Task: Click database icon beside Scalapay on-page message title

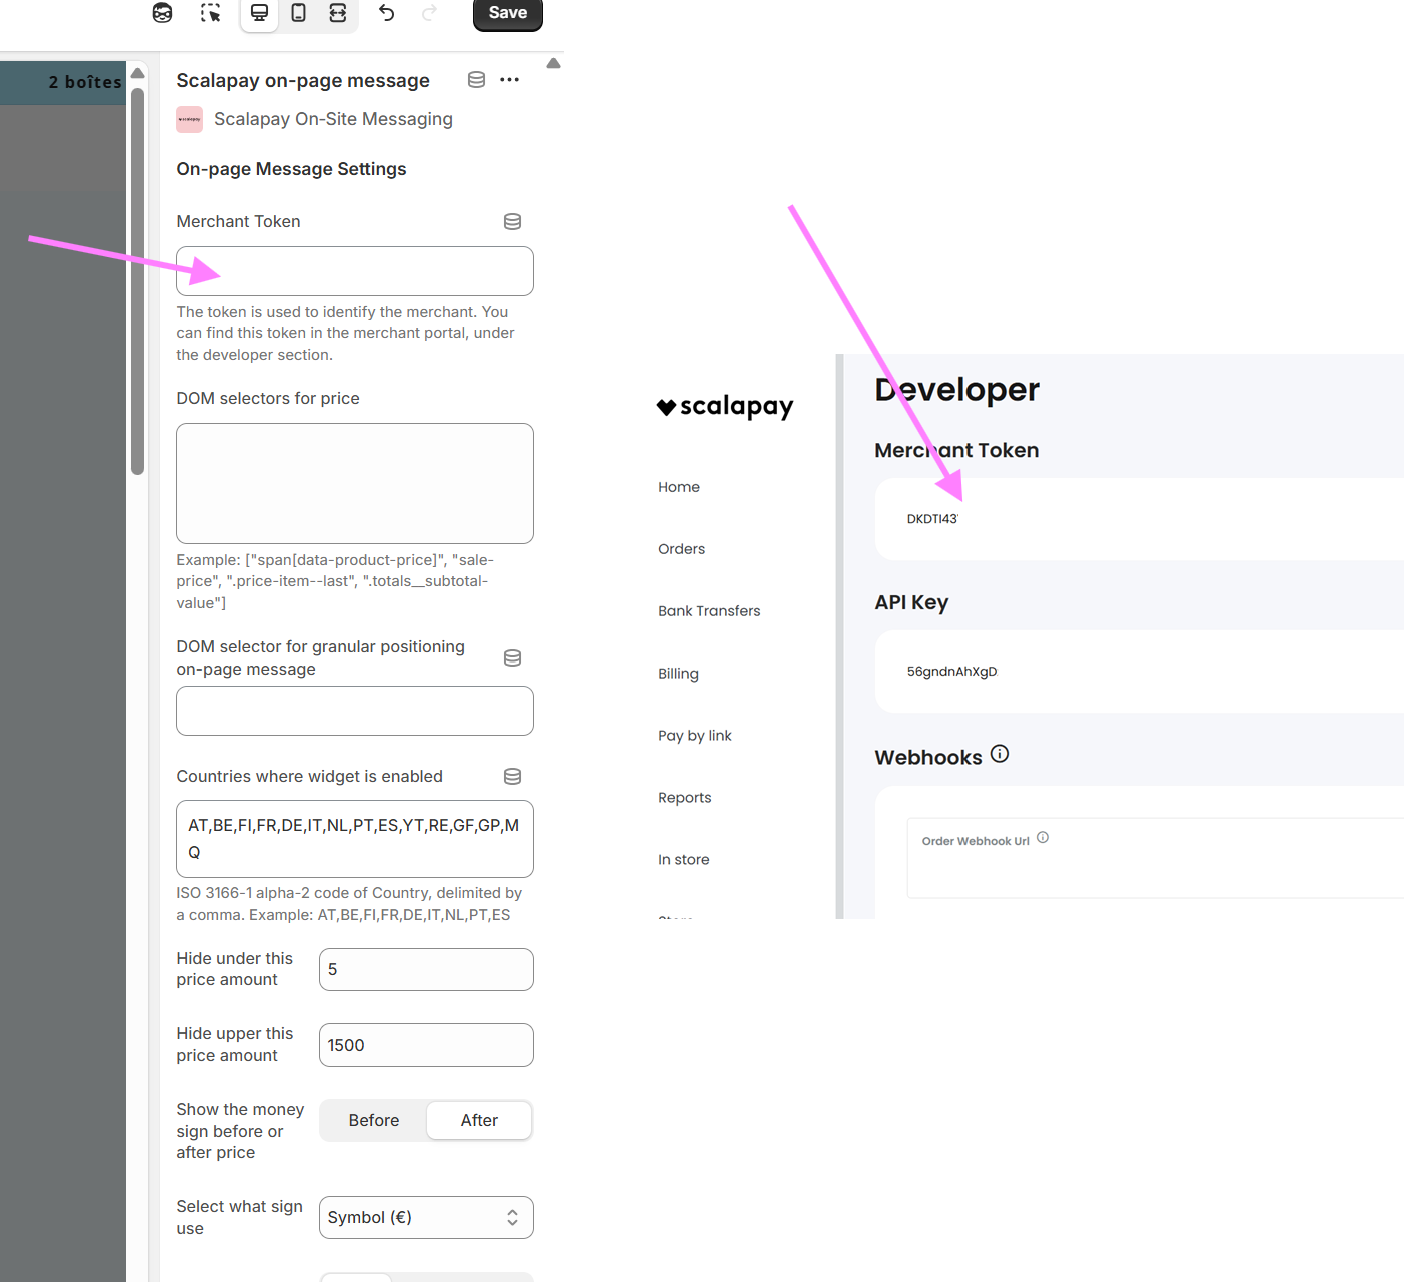Action: [x=477, y=80]
